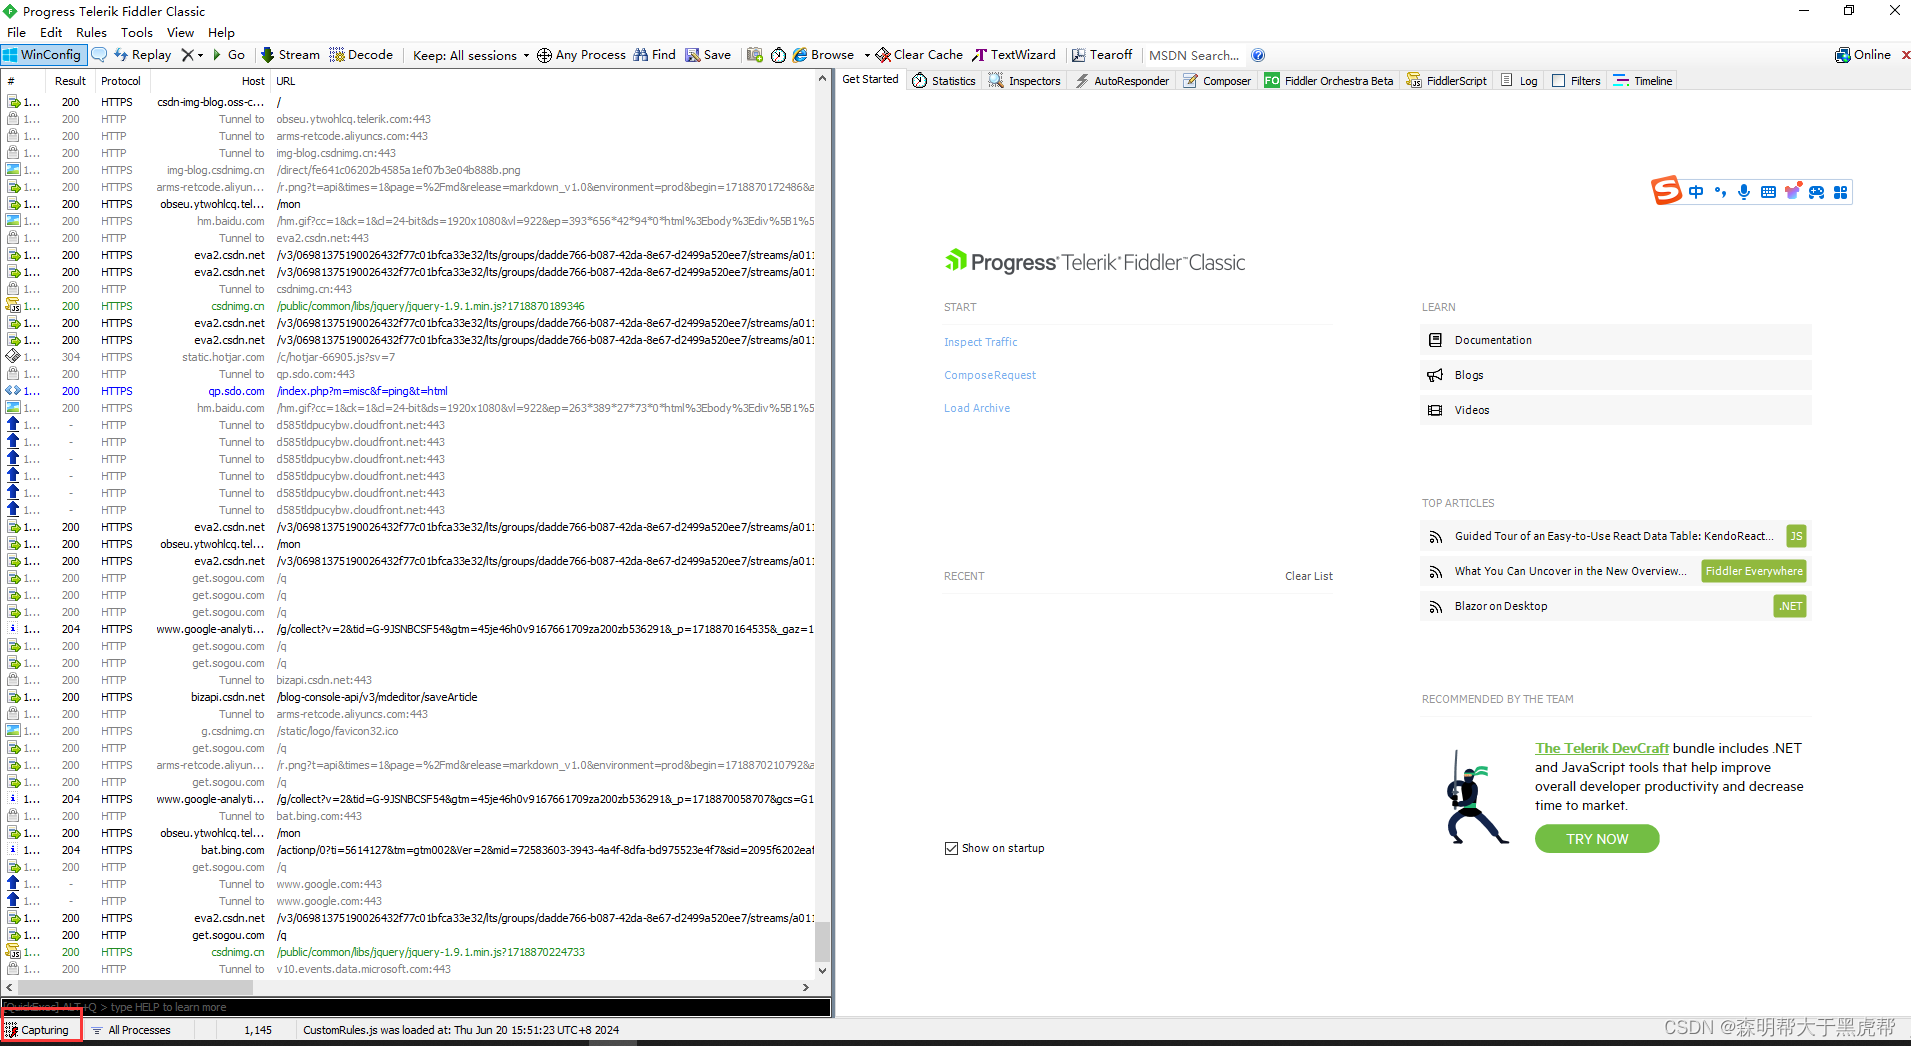
Task: Open the Help menu
Action: click(x=221, y=32)
